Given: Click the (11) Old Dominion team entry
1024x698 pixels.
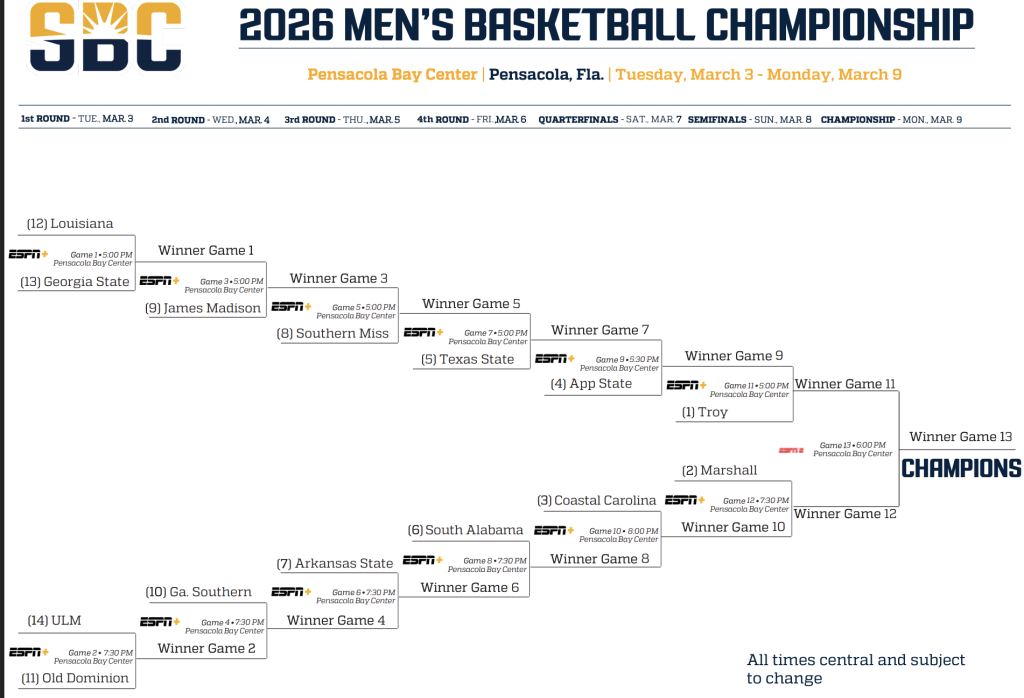Looking at the screenshot, I should [x=78, y=678].
